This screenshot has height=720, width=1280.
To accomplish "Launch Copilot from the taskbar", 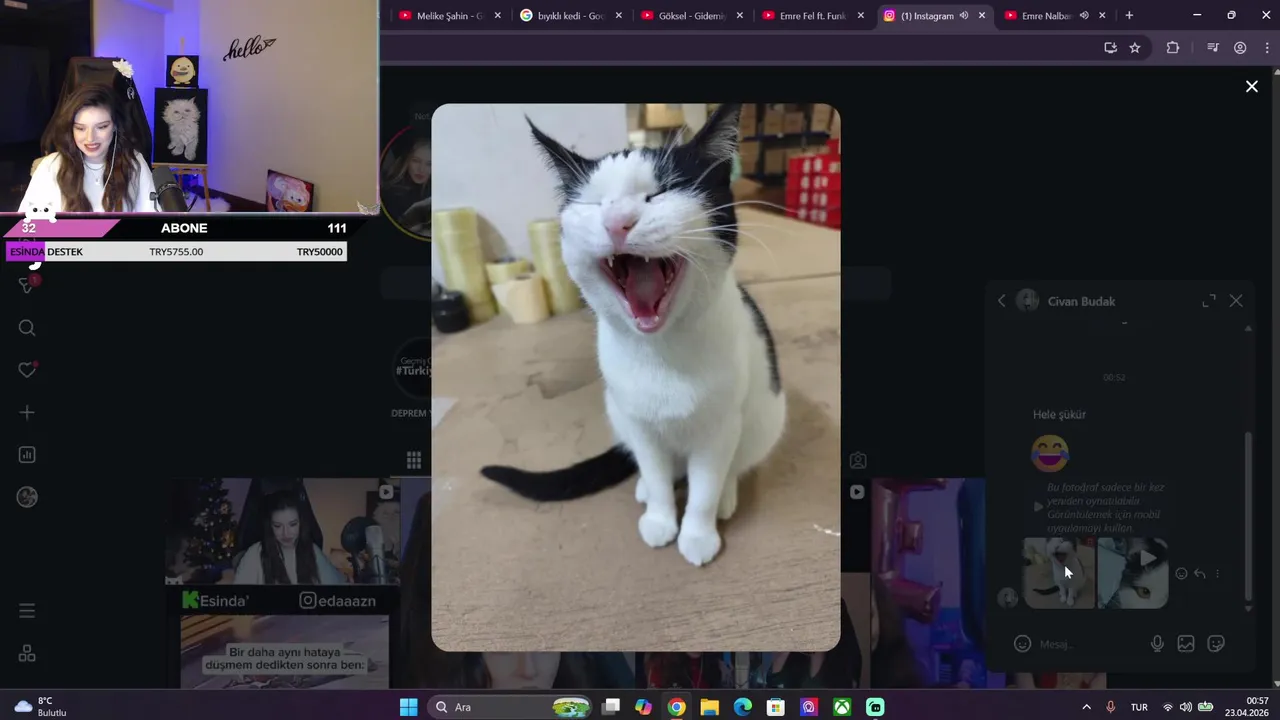I will pos(643,707).
